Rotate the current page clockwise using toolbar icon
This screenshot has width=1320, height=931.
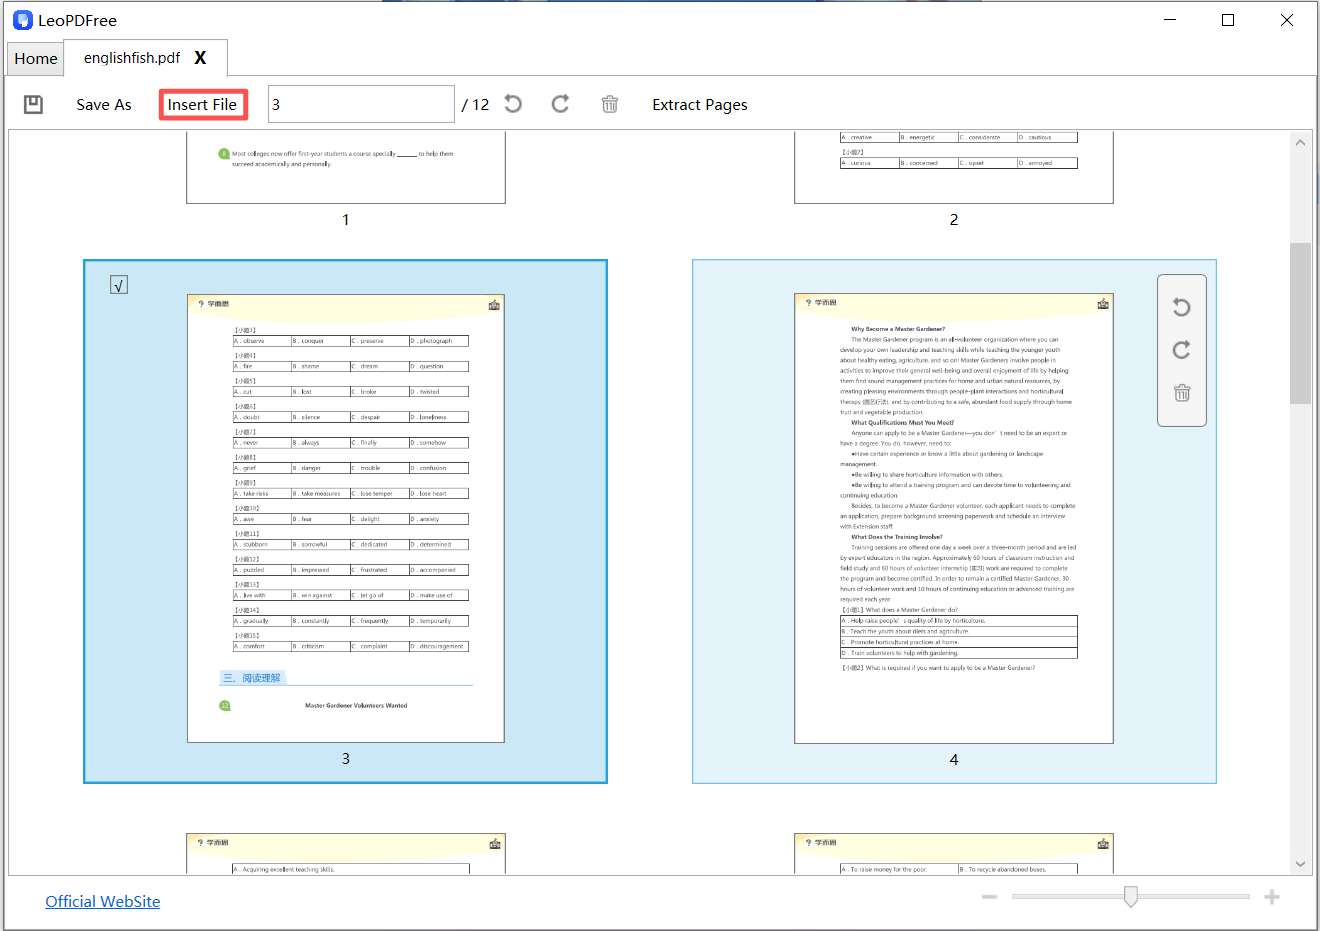point(560,103)
